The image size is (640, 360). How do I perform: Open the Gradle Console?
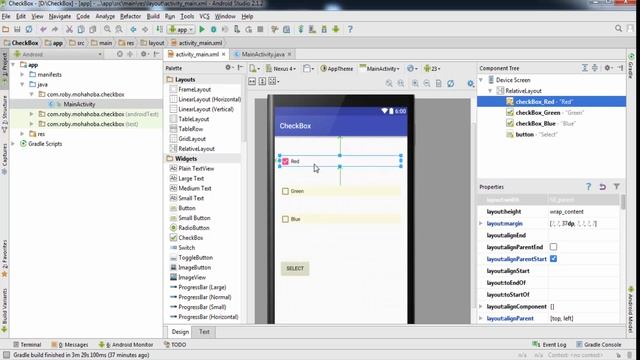tap(598, 344)
